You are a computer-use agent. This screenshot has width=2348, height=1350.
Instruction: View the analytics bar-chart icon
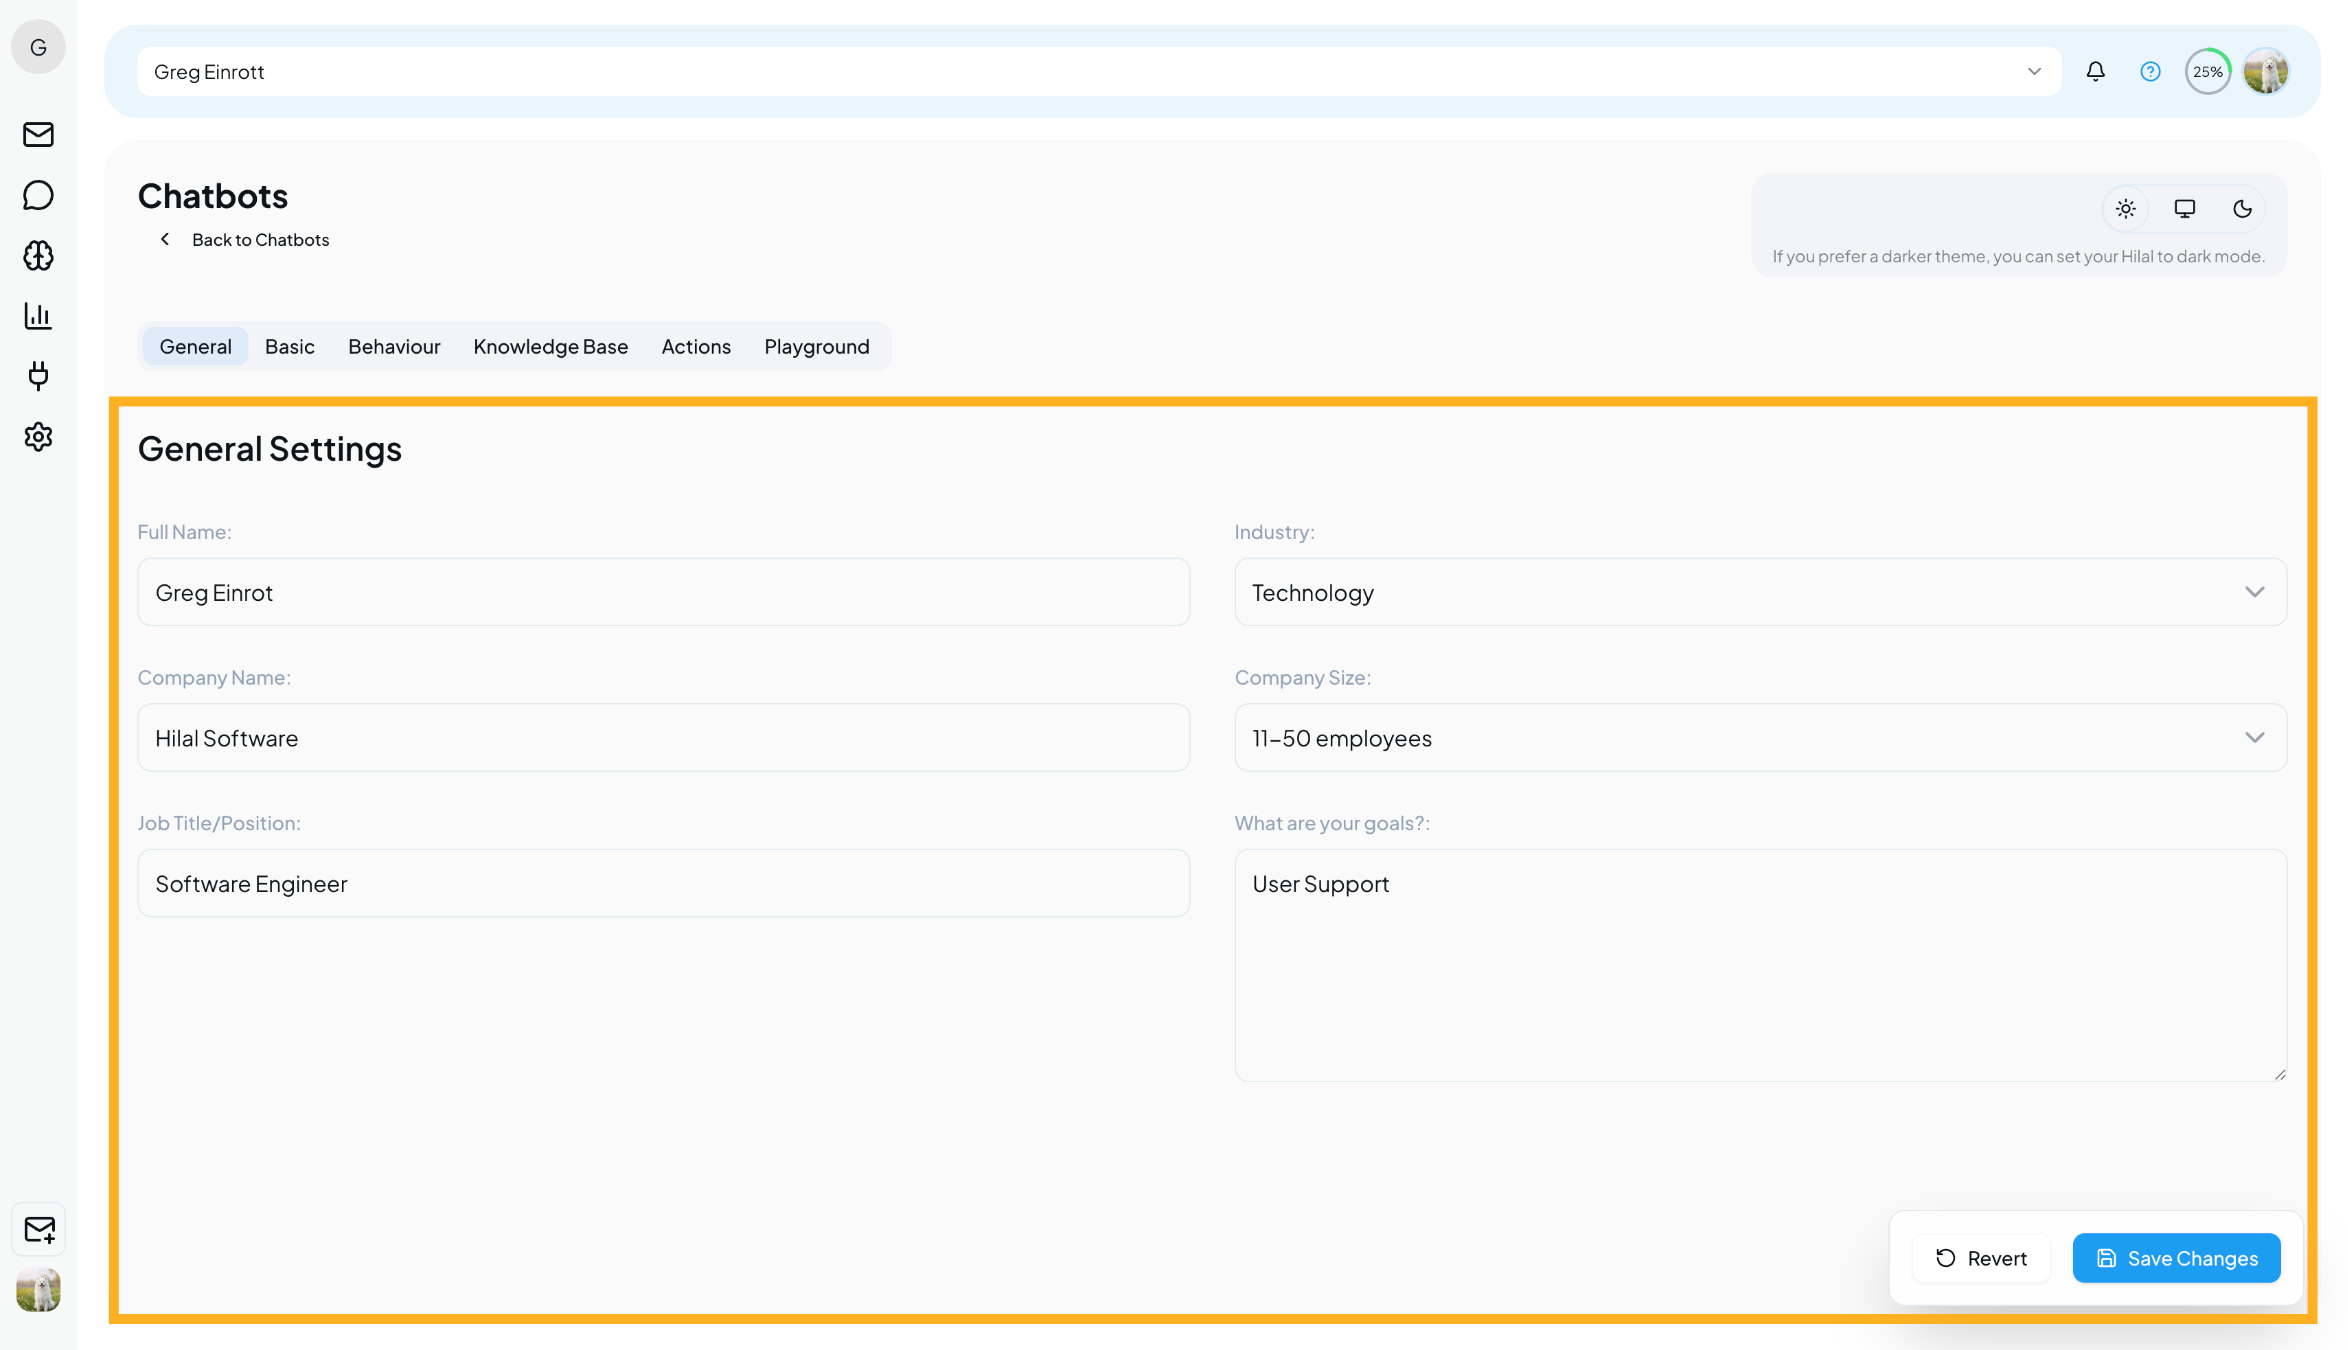(x=38, y=316)
